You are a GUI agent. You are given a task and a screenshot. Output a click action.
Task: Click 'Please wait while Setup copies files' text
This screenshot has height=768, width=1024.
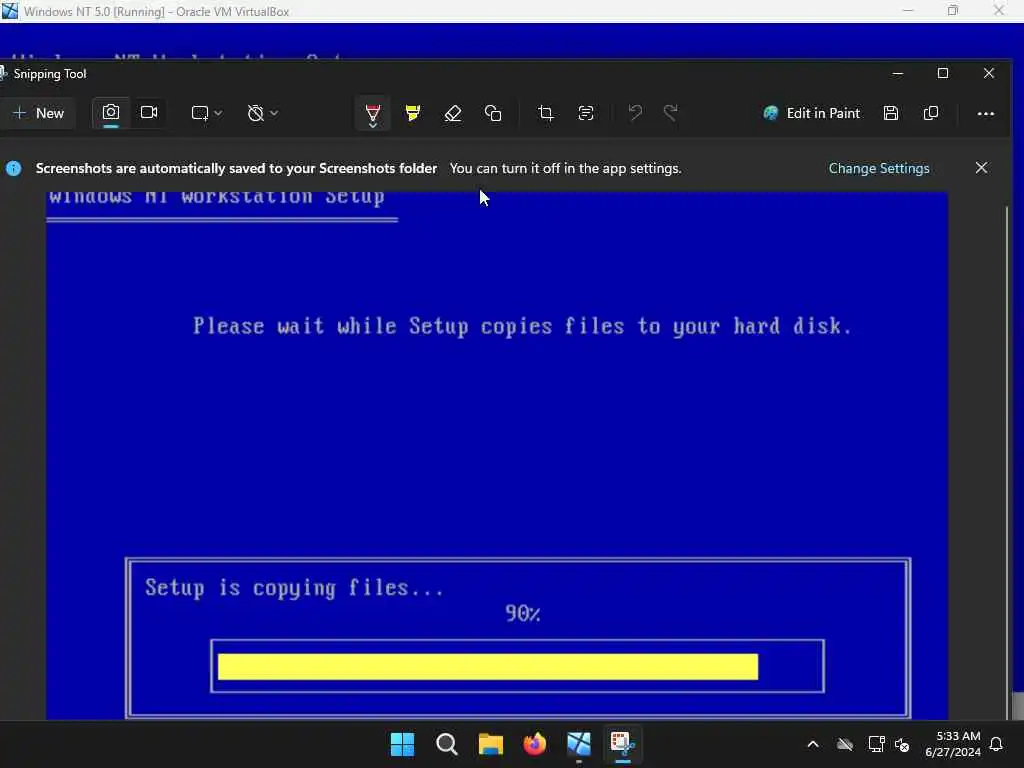pos(523,326)
